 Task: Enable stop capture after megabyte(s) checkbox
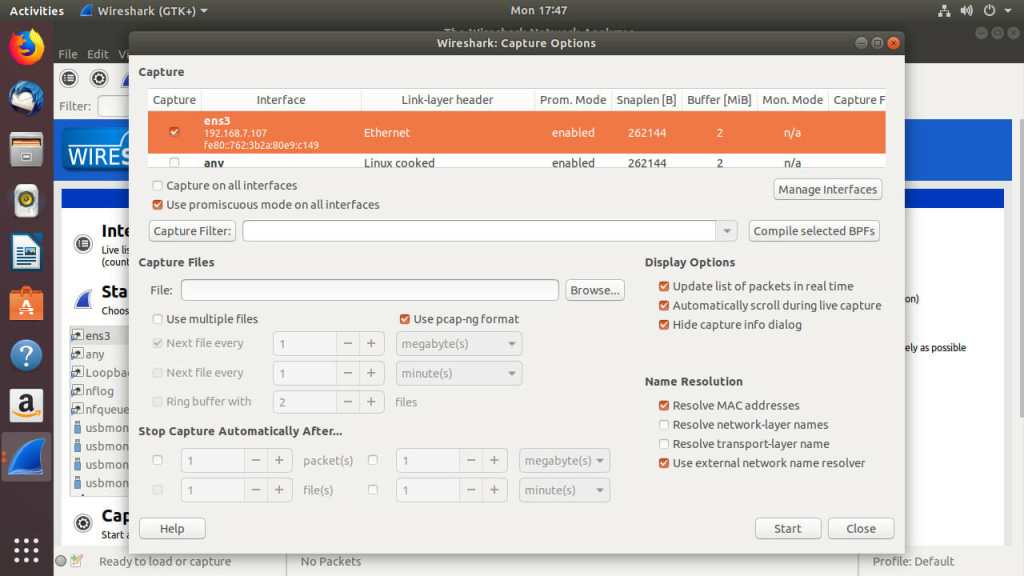point(373,460)
